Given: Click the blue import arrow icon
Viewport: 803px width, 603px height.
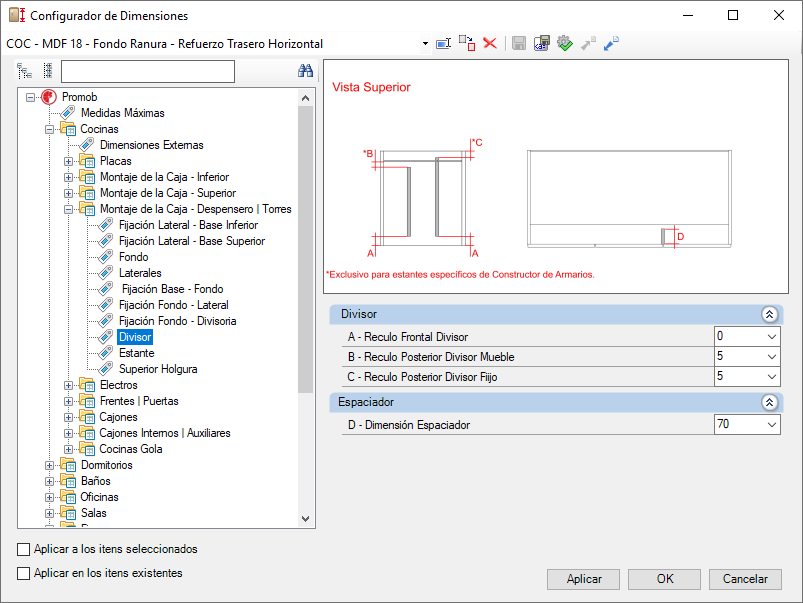Looking at the screenshot, I should [x=611, y=44].
